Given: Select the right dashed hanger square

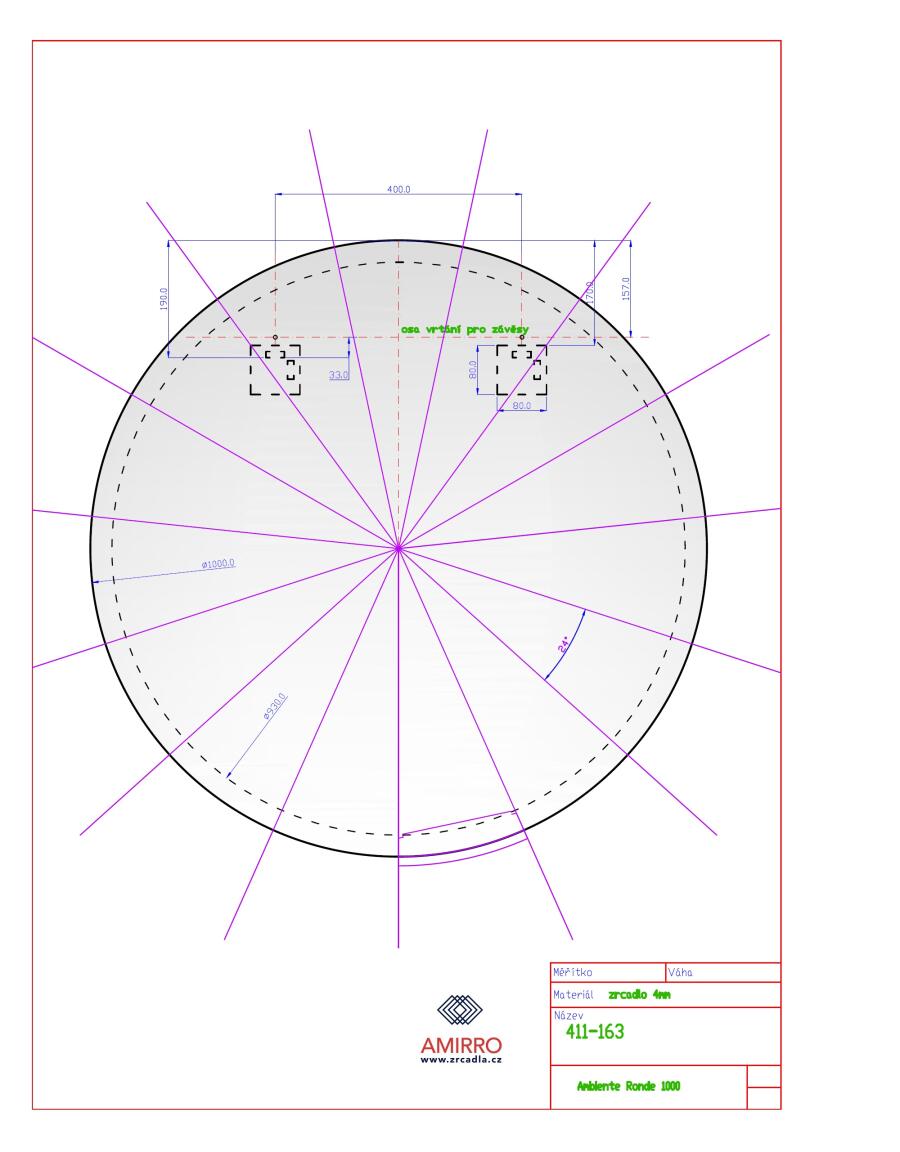Looking at the screenshot, I should click(522, 370).
